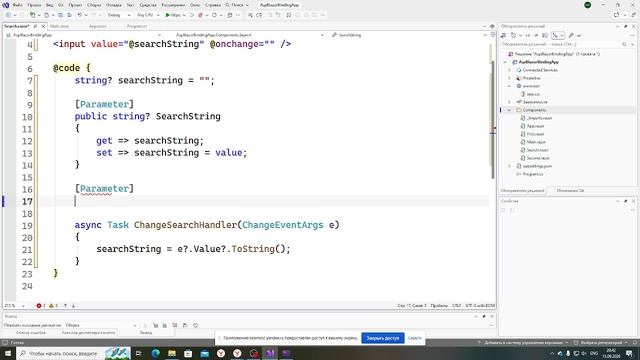The image size is (640, 360).
Task: Start debugging with the green https play button
Action: 173,15
